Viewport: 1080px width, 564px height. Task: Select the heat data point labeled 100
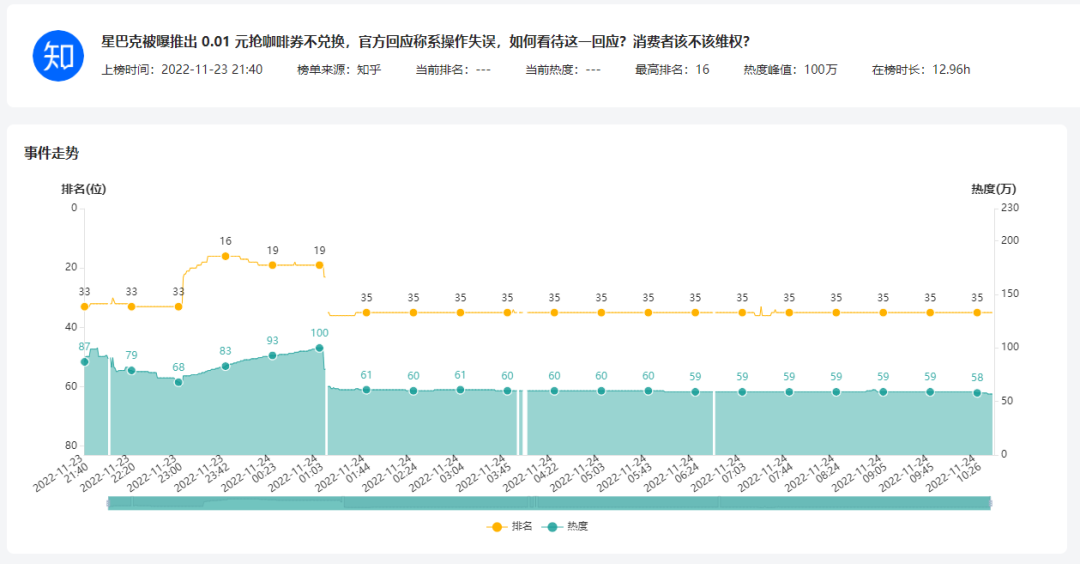coord(319,348)
